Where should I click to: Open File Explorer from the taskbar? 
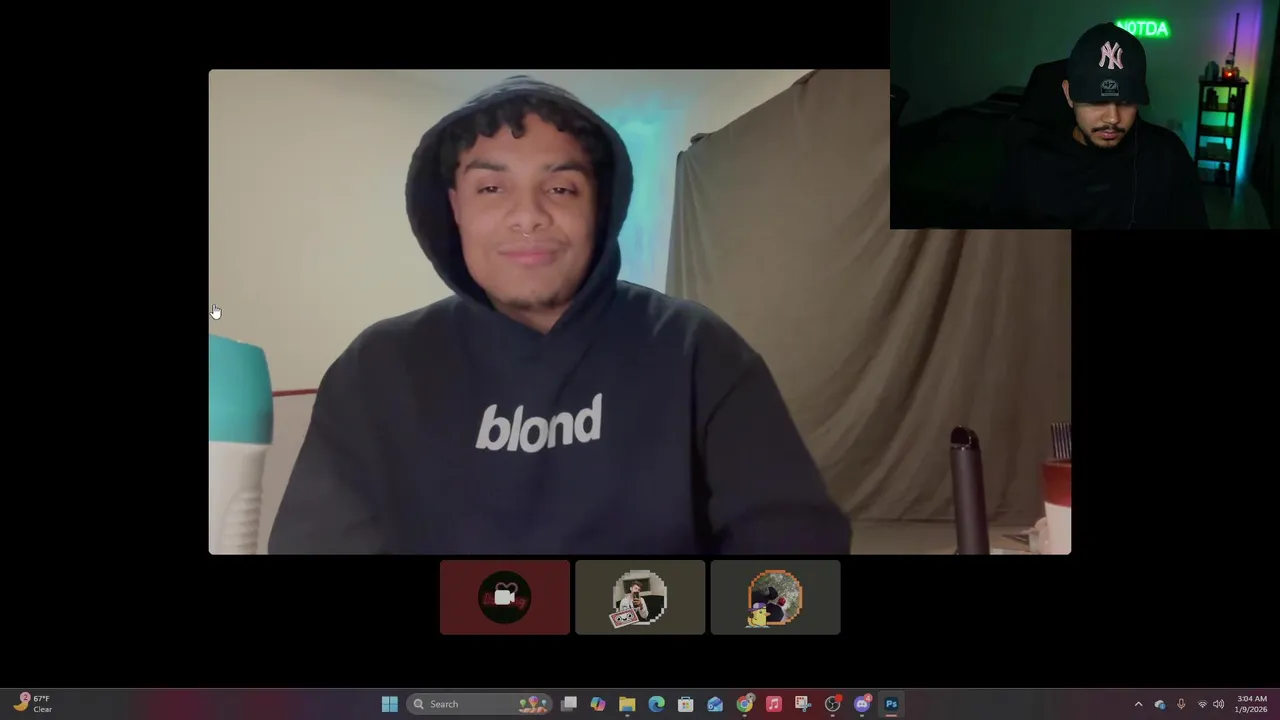coord(627,704)
